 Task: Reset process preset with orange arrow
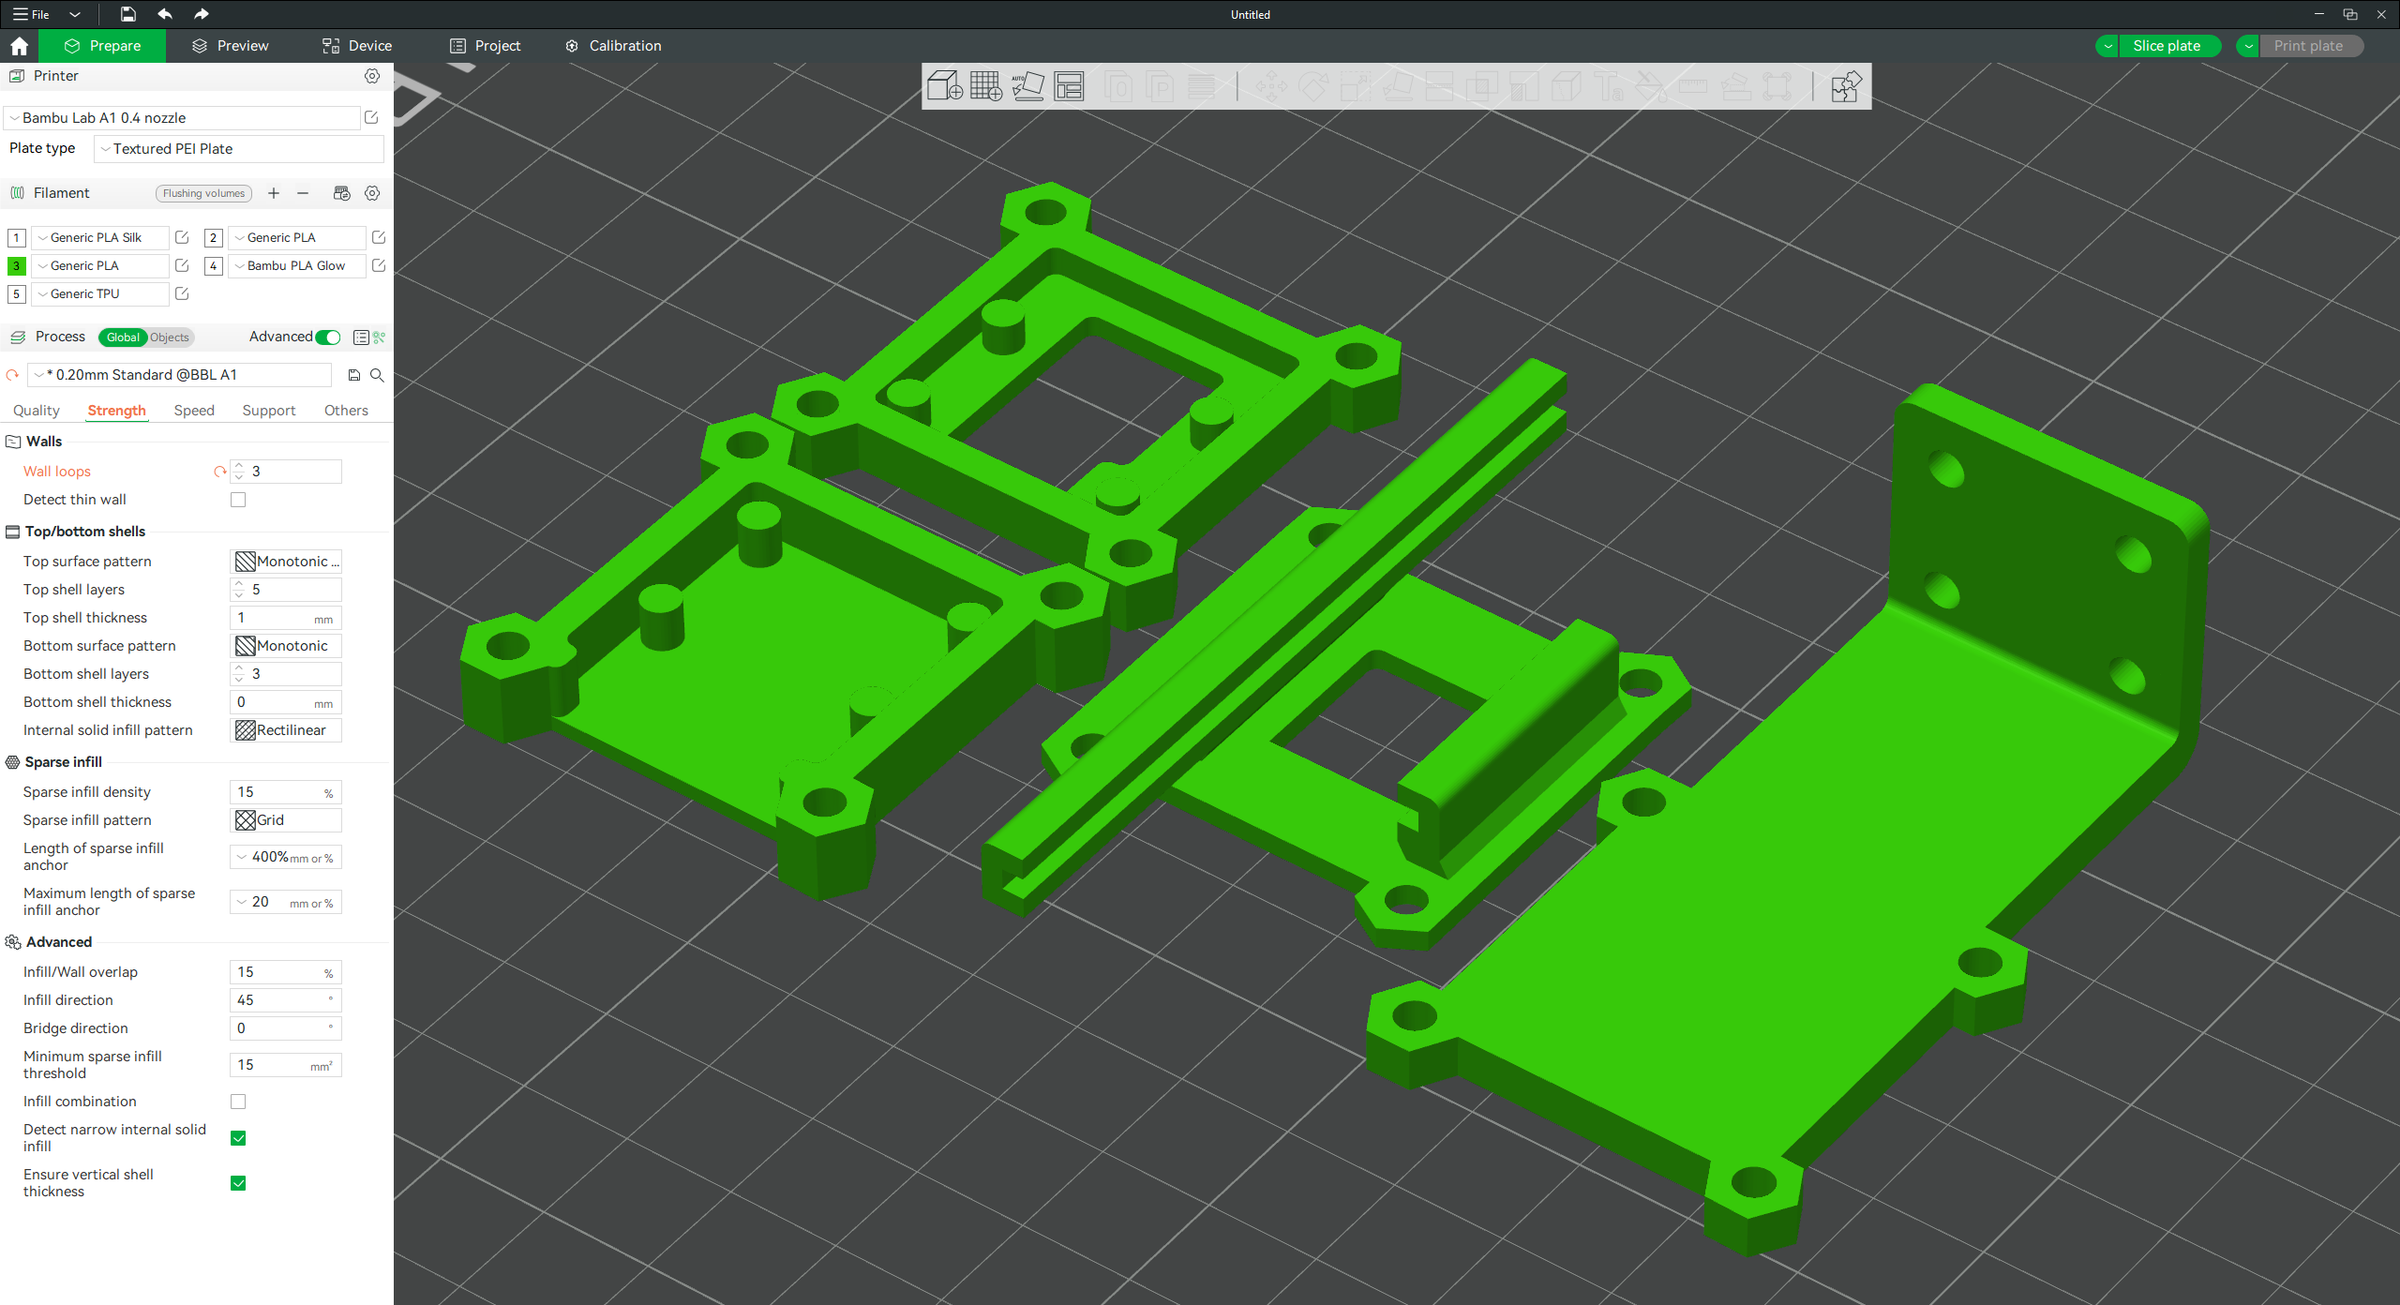[x=13, y=375]
